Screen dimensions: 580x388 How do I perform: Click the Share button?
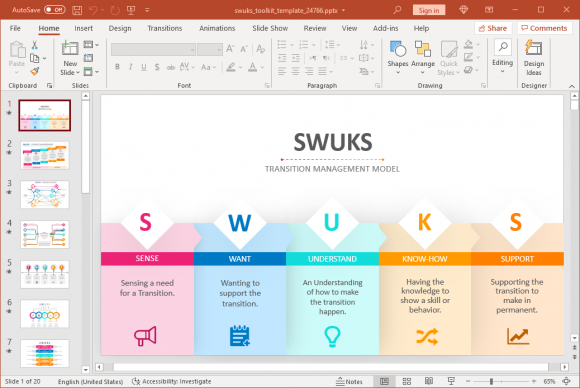pos(493,28)
